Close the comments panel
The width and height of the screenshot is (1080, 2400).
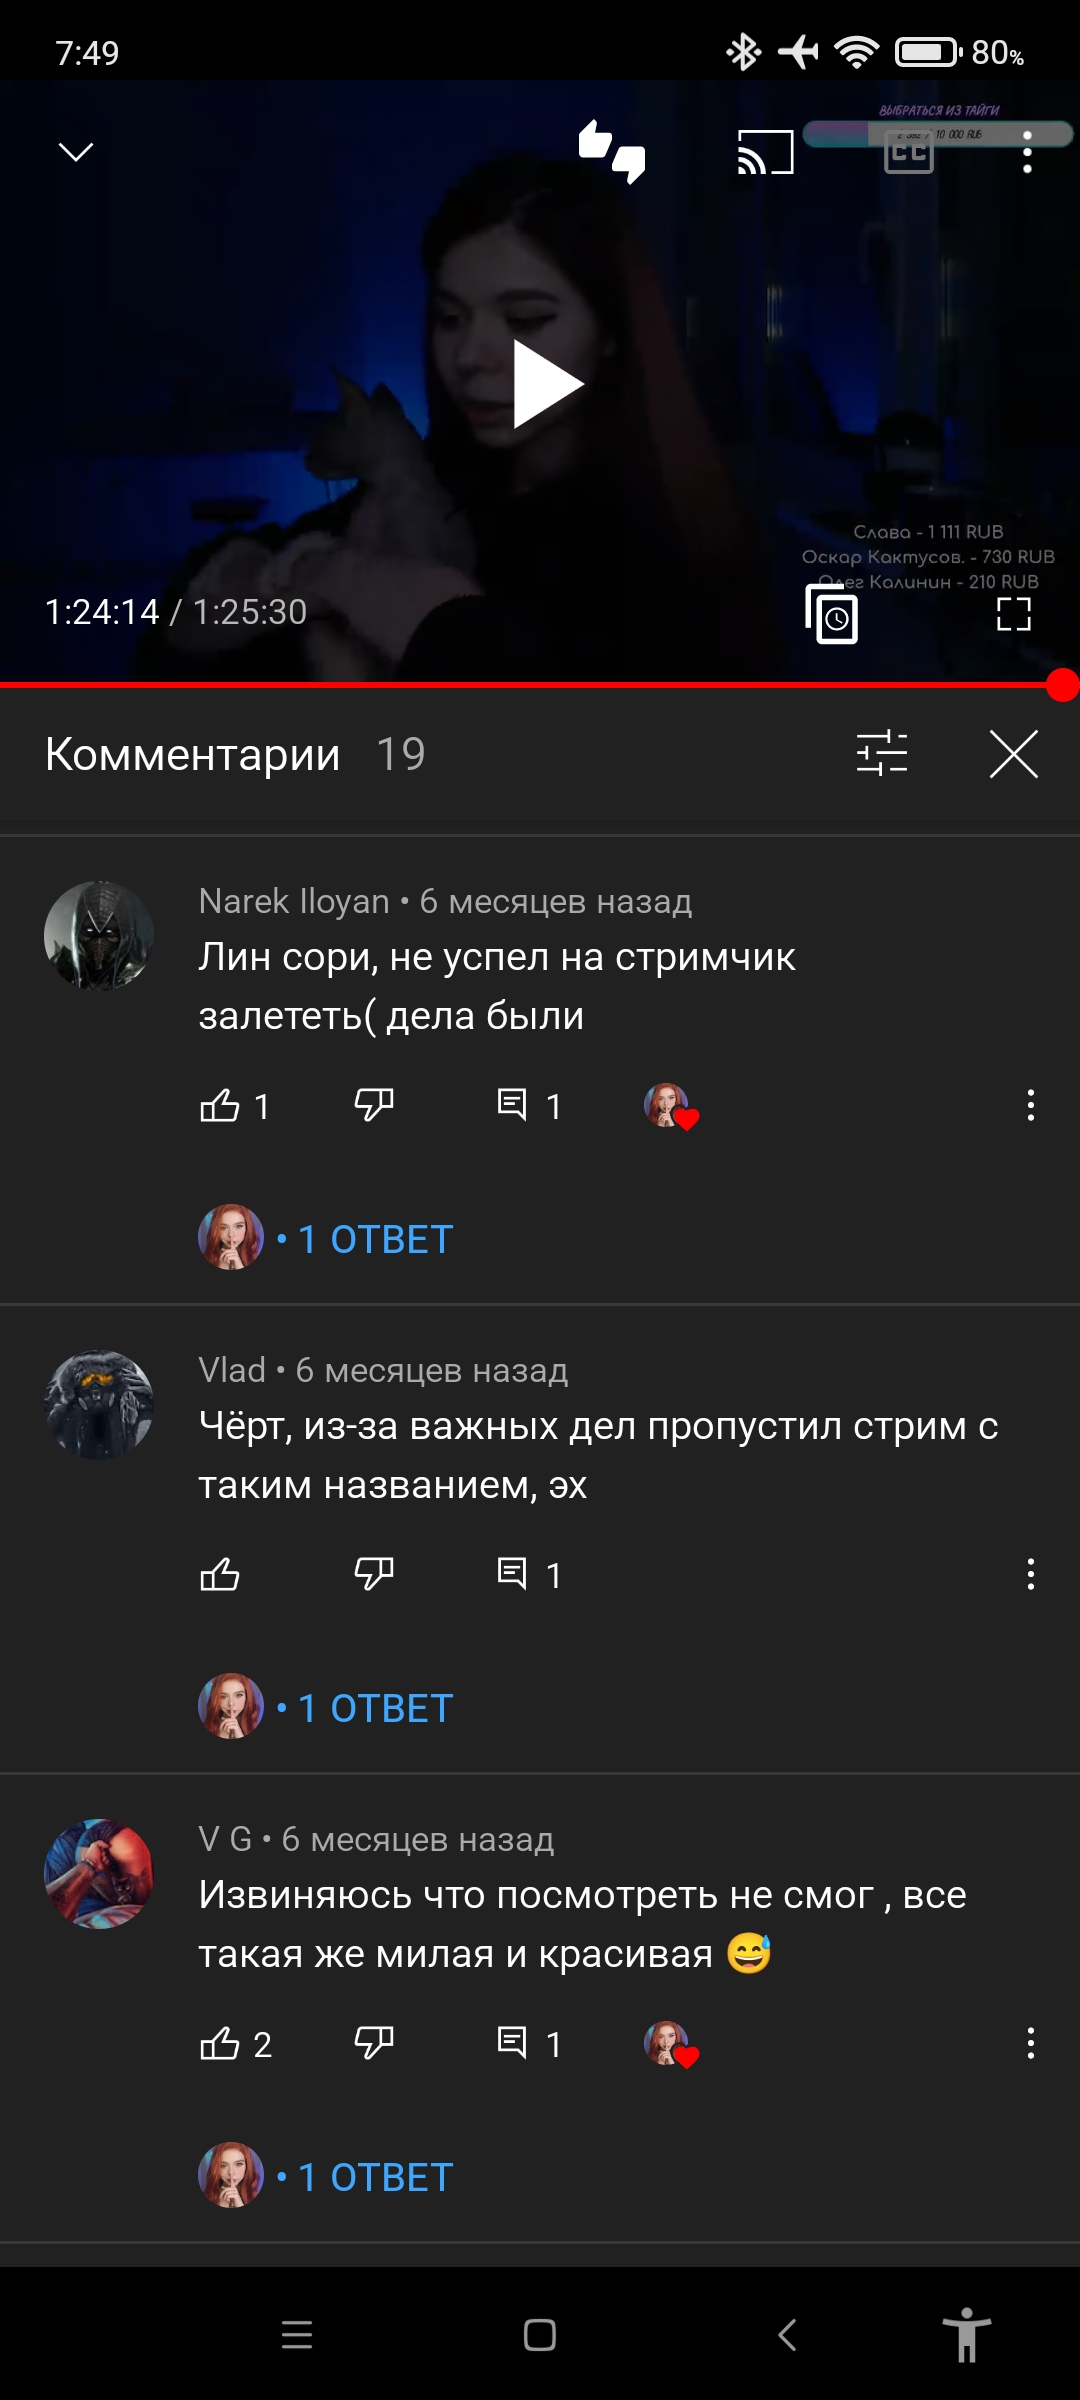point(1014,754)
